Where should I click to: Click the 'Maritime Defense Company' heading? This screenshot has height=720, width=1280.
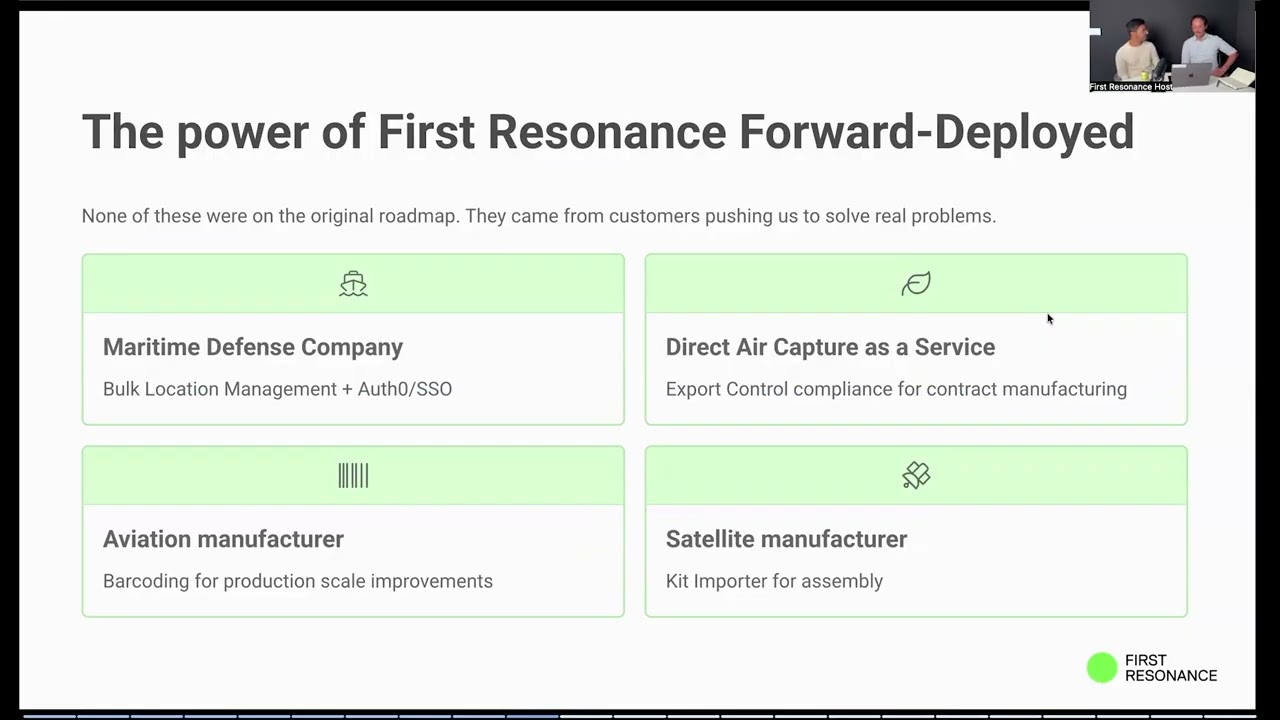click(x=253, y=347)
